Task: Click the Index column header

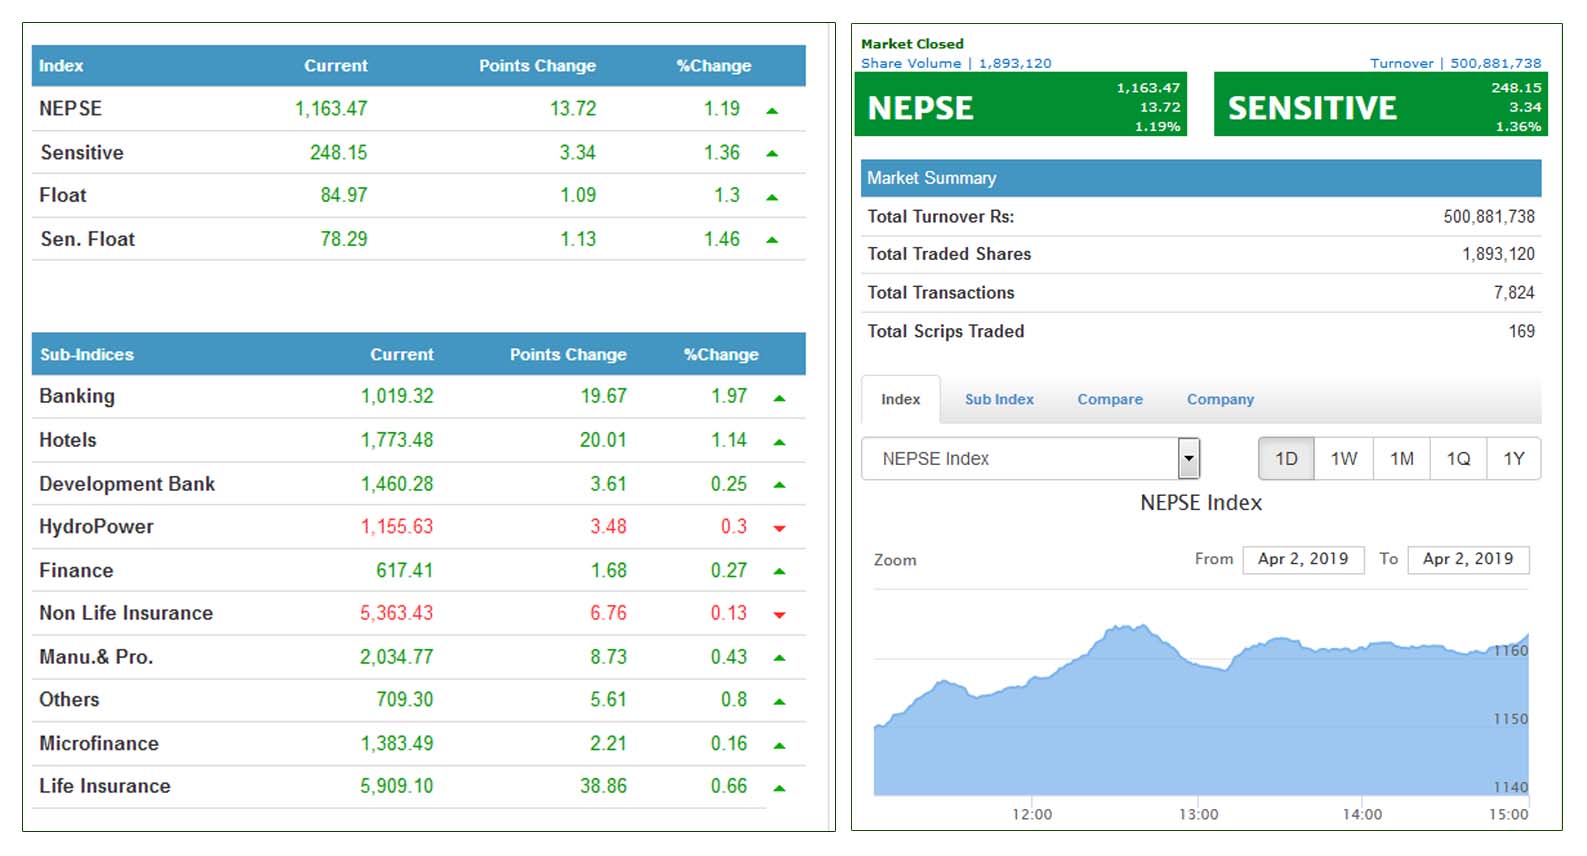Action: [61, 65]
